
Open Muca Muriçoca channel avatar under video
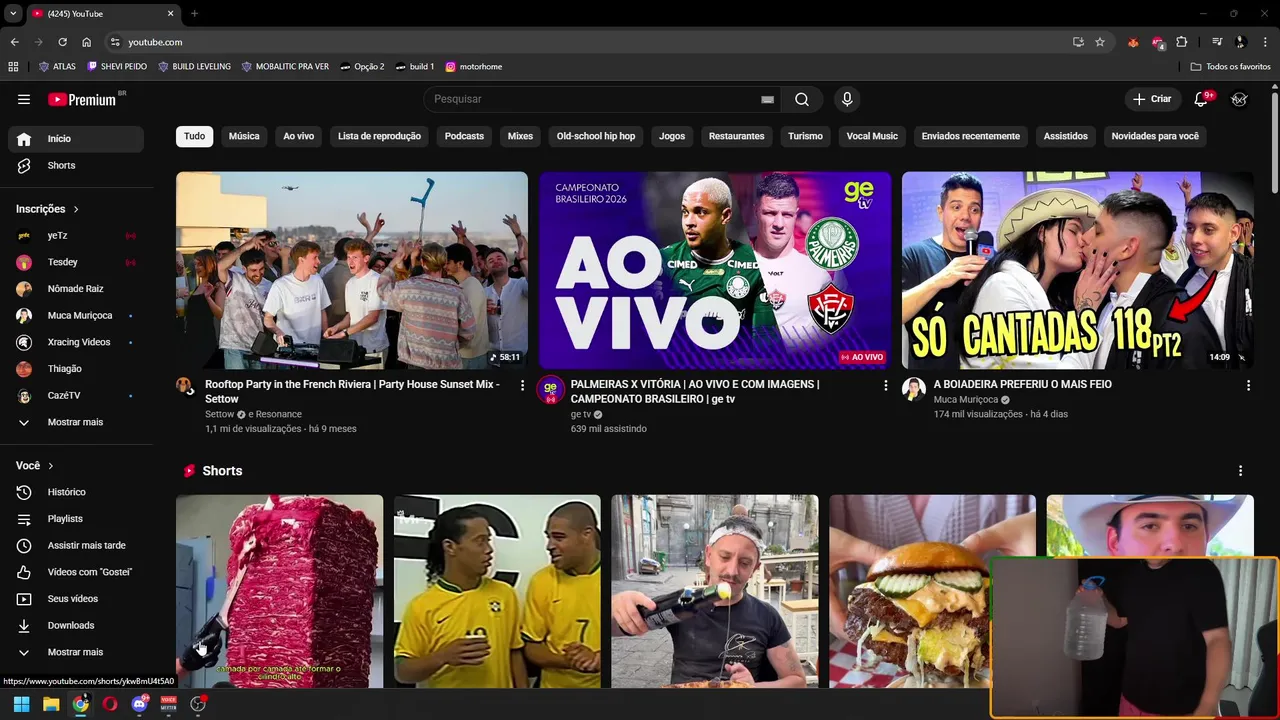(x=913, y=389)
